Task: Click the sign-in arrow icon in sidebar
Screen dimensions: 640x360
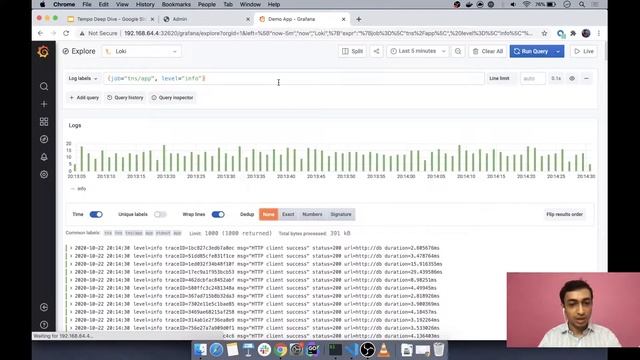Action: point(44,307)
